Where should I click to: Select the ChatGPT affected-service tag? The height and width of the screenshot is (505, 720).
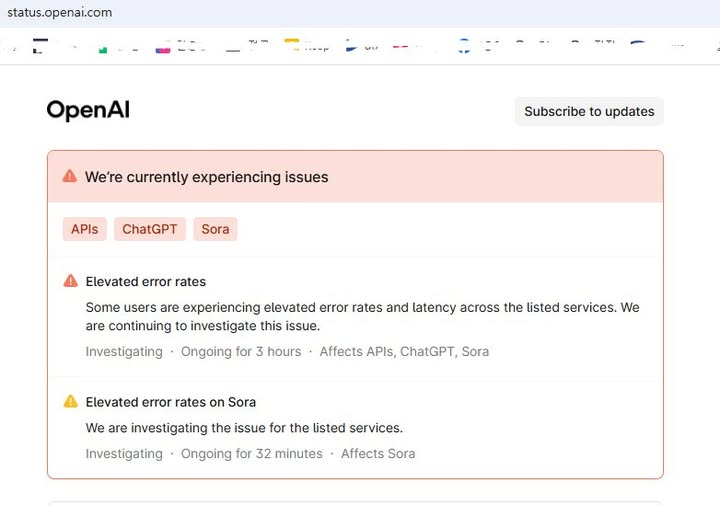pyautogui.click(x=150, y=229)
